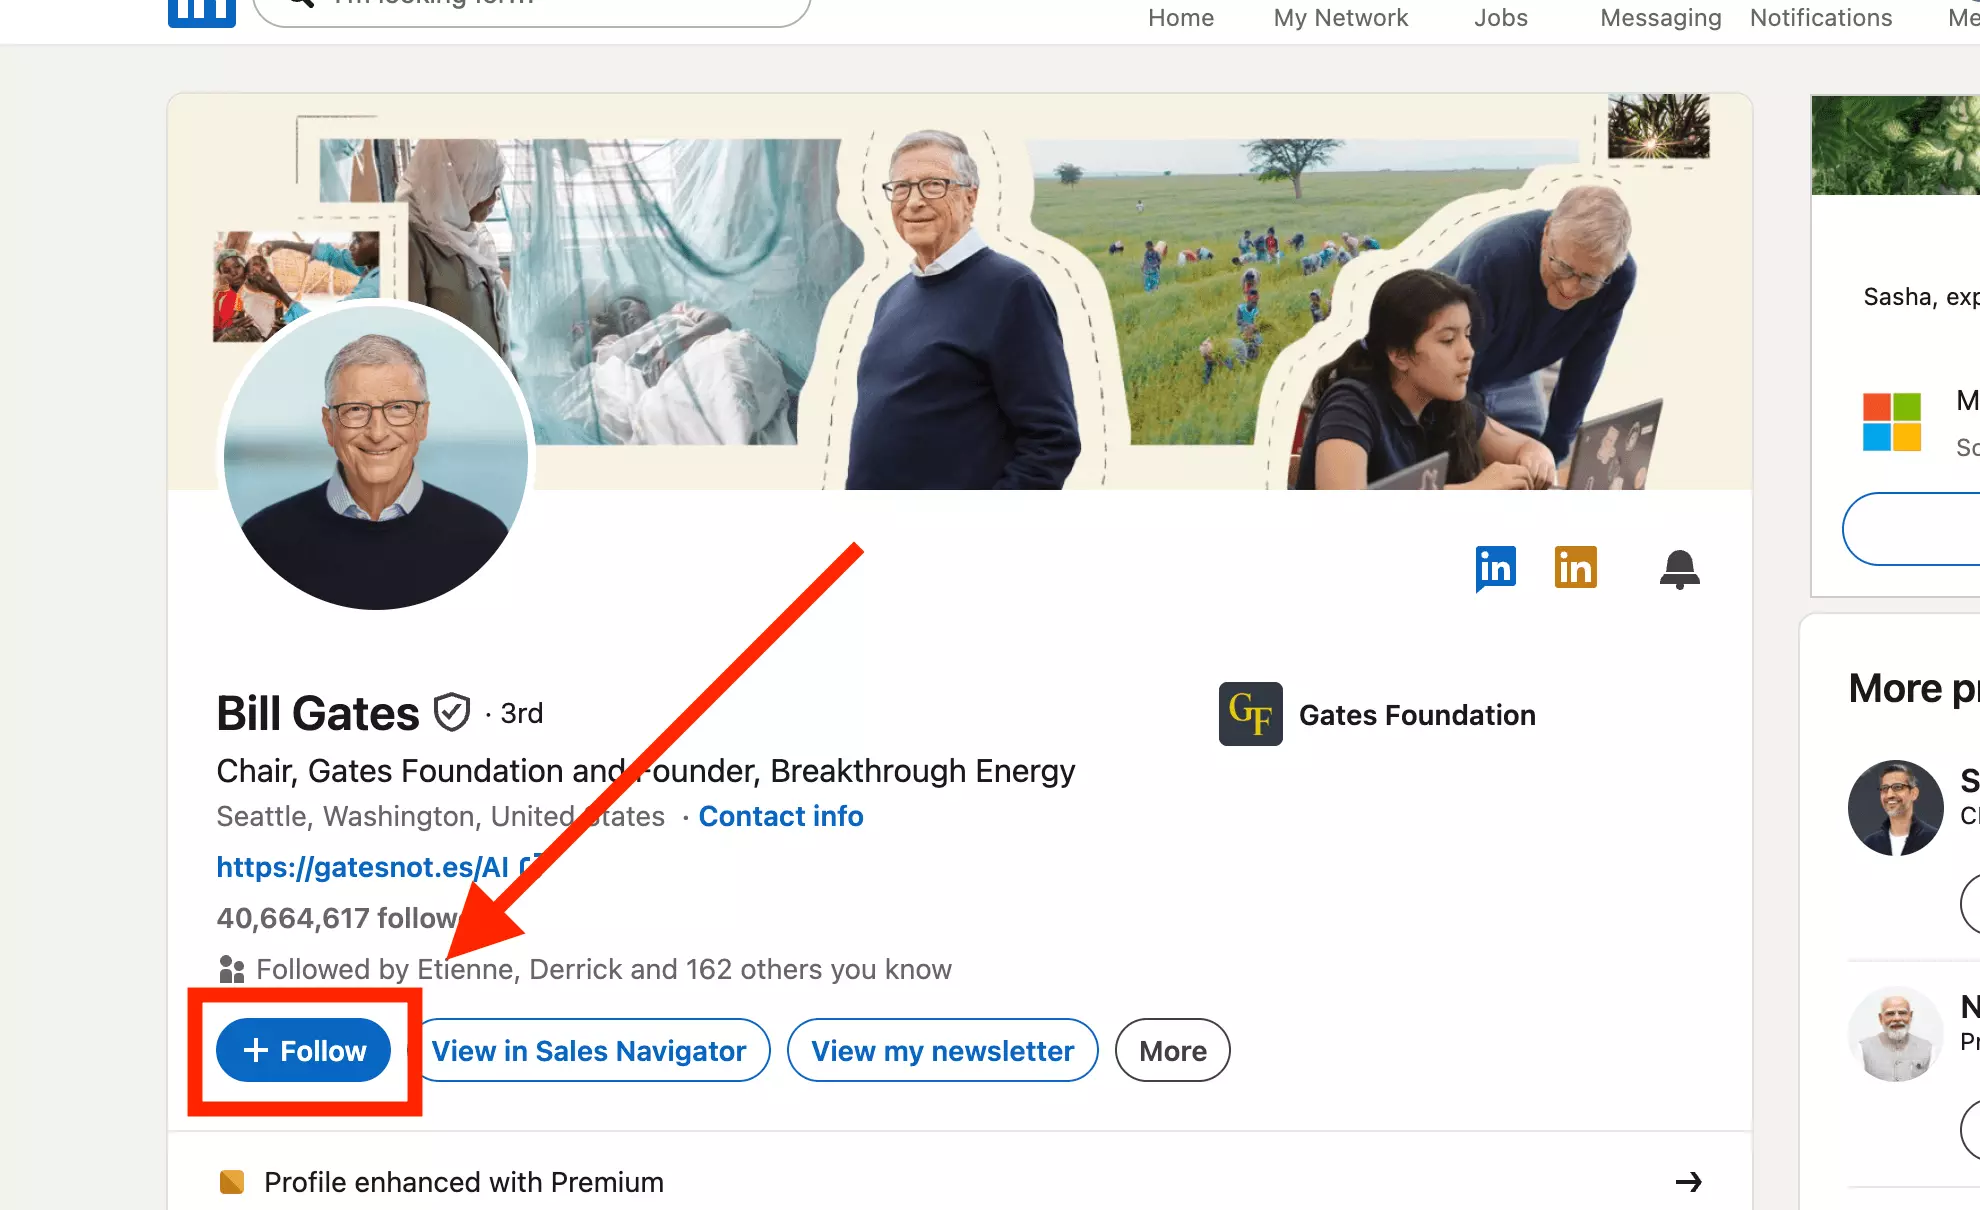Click the Microsoft logo in the ad
This screenshot has height=1210, width=1980.
(x=1892, y=422)
